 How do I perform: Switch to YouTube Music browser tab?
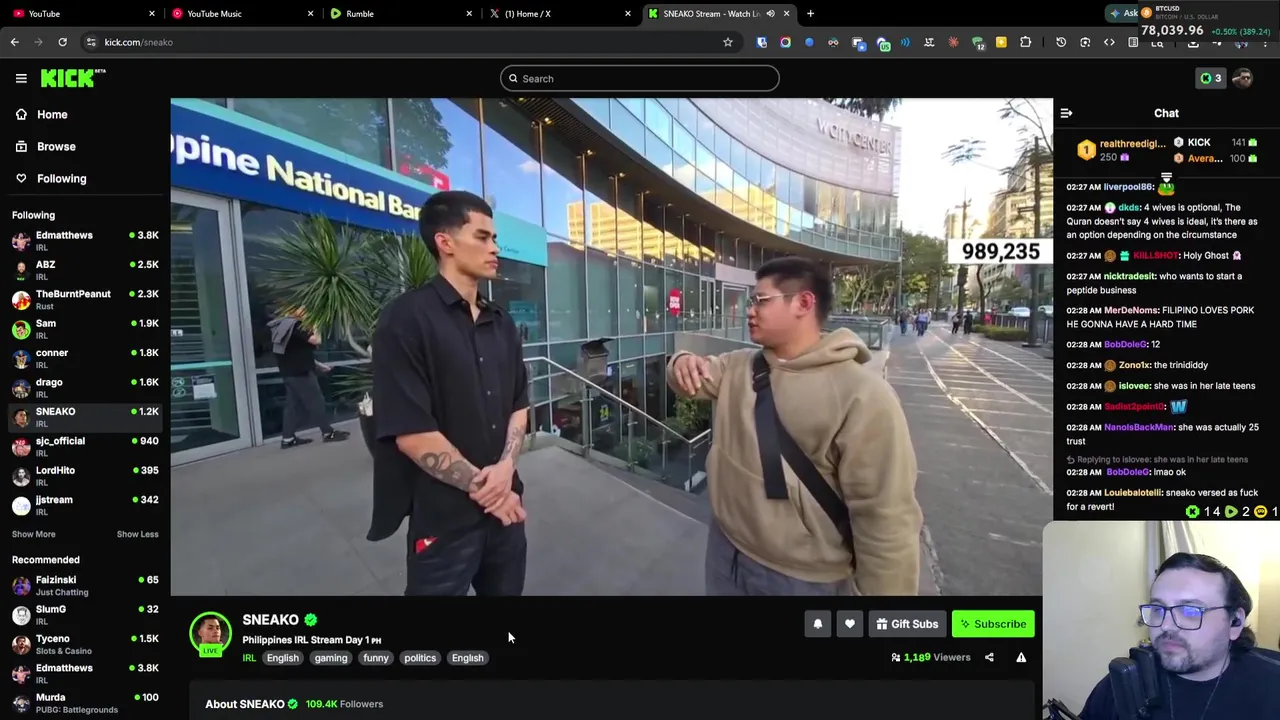(x=241, y=13)
